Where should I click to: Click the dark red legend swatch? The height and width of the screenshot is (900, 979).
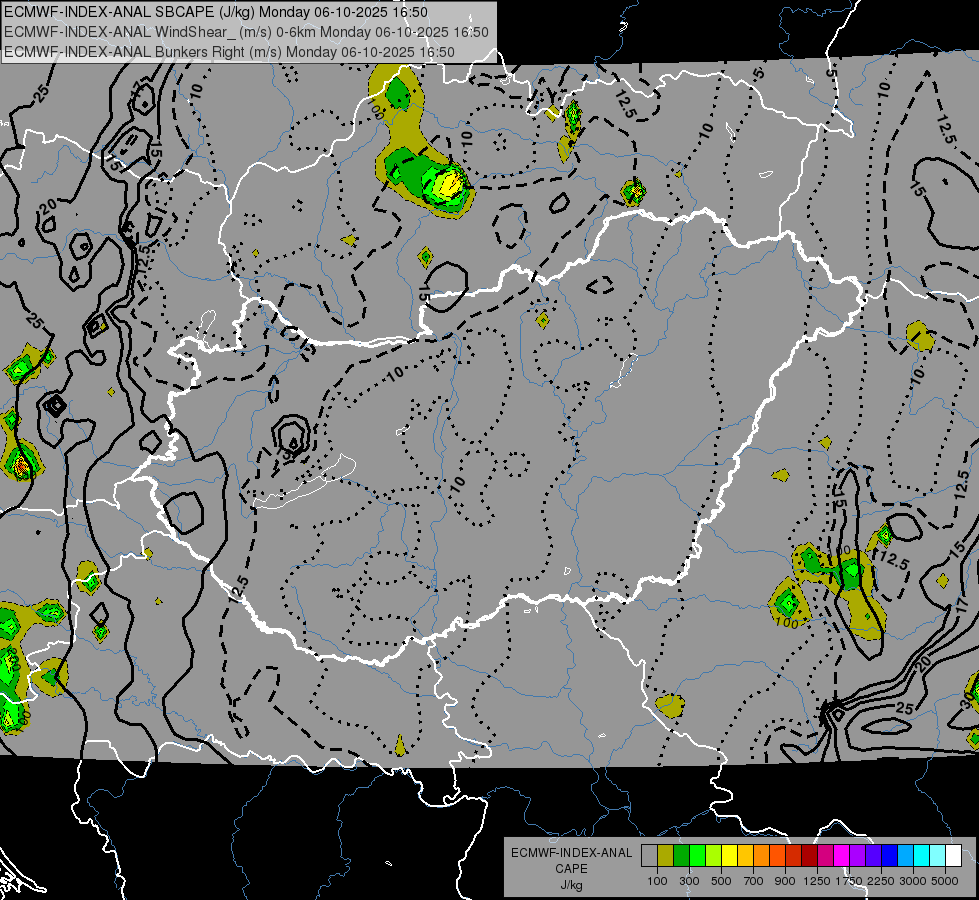(809, 856)
